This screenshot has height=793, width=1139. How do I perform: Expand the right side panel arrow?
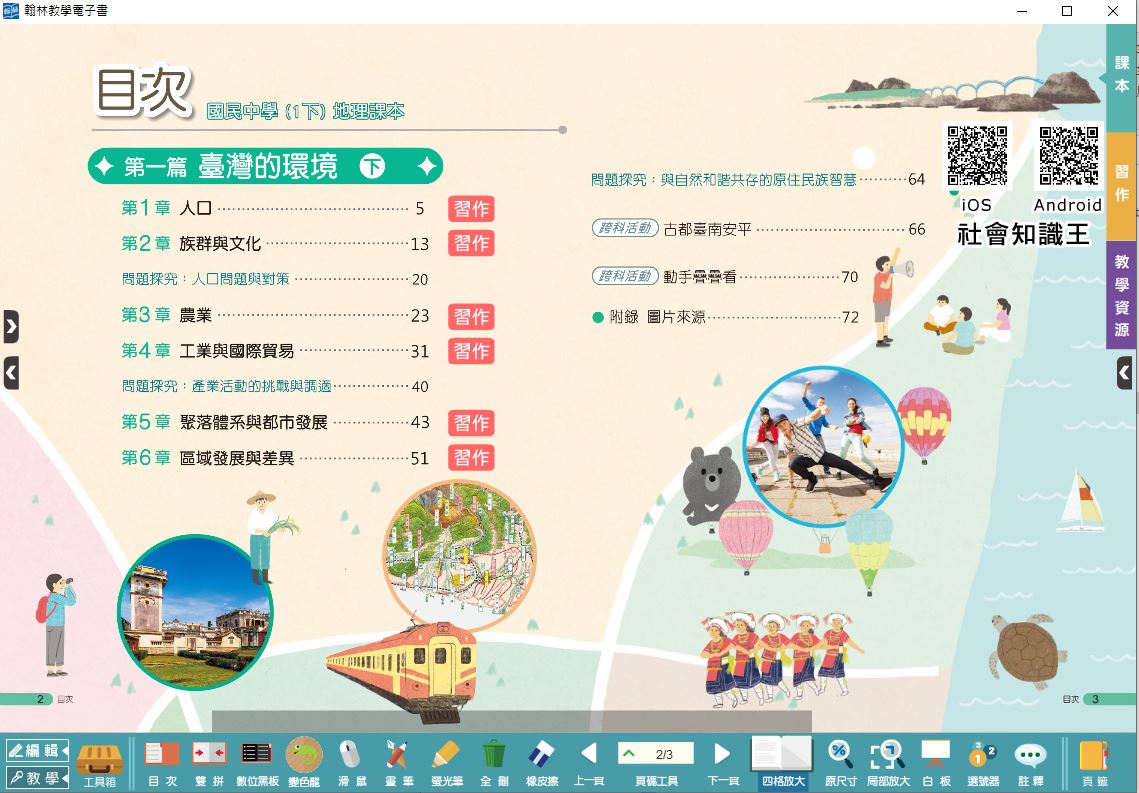click(1124, 374)
